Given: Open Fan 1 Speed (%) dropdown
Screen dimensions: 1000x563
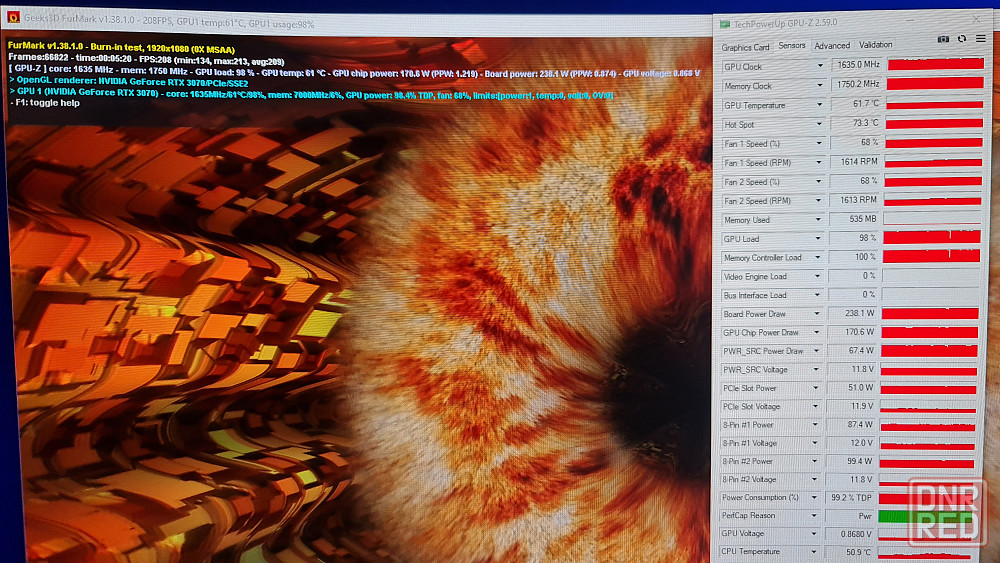Looking at the screenshot, I should [x=819, y=143].
